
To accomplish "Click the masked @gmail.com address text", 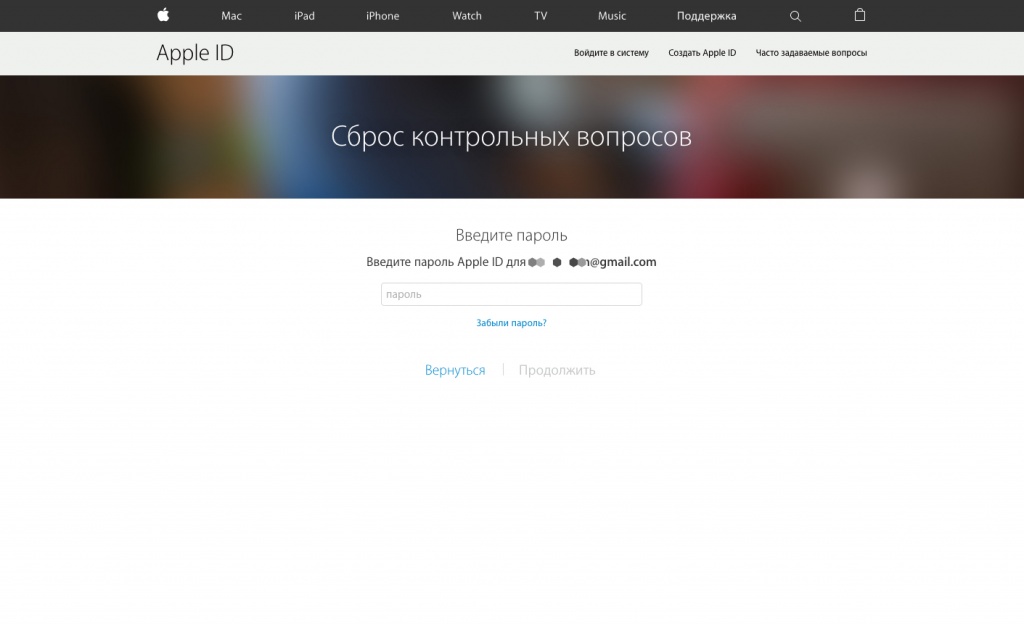I will pos(592,262).
